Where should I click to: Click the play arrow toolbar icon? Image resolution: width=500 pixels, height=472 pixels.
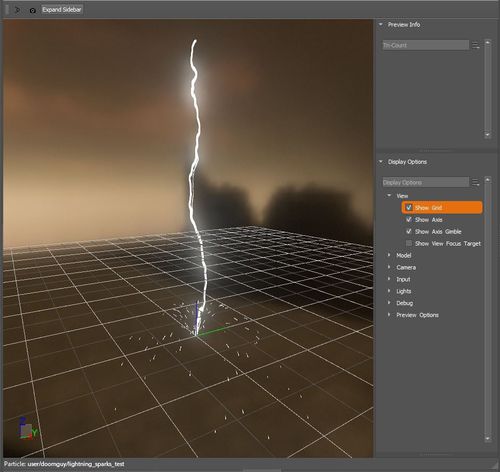point(18,10)
